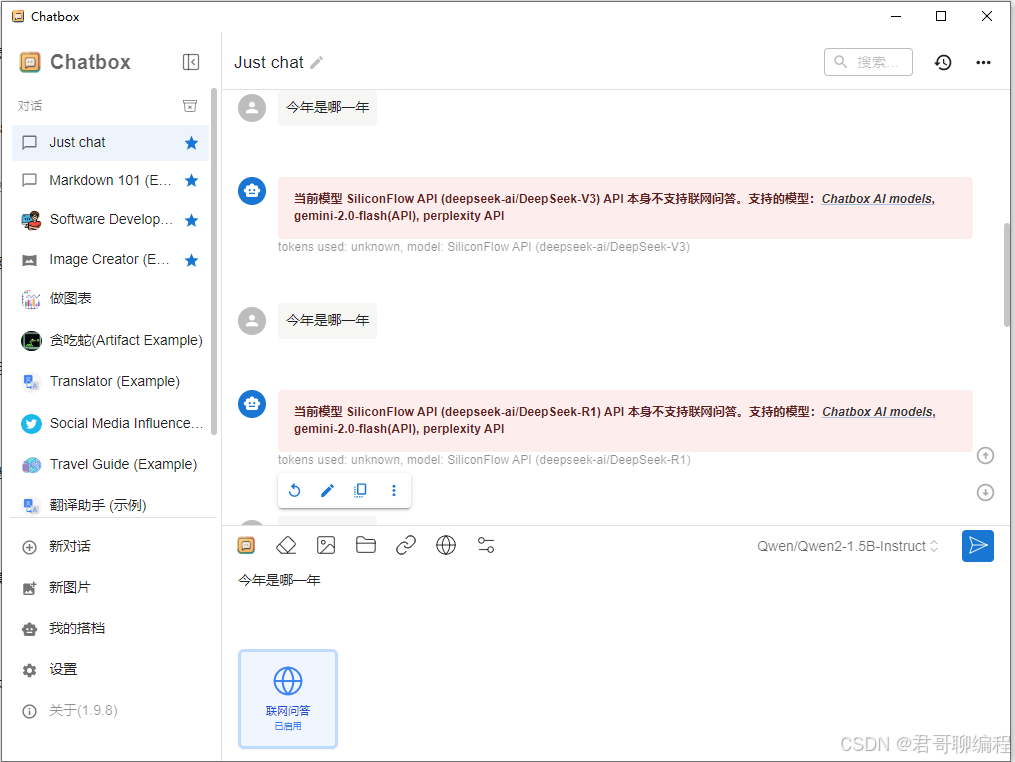Image resolution: width=1015 pixels, height=762 pixels.
Task: Send the message with the blue arrow button
Action: [977, 546]
